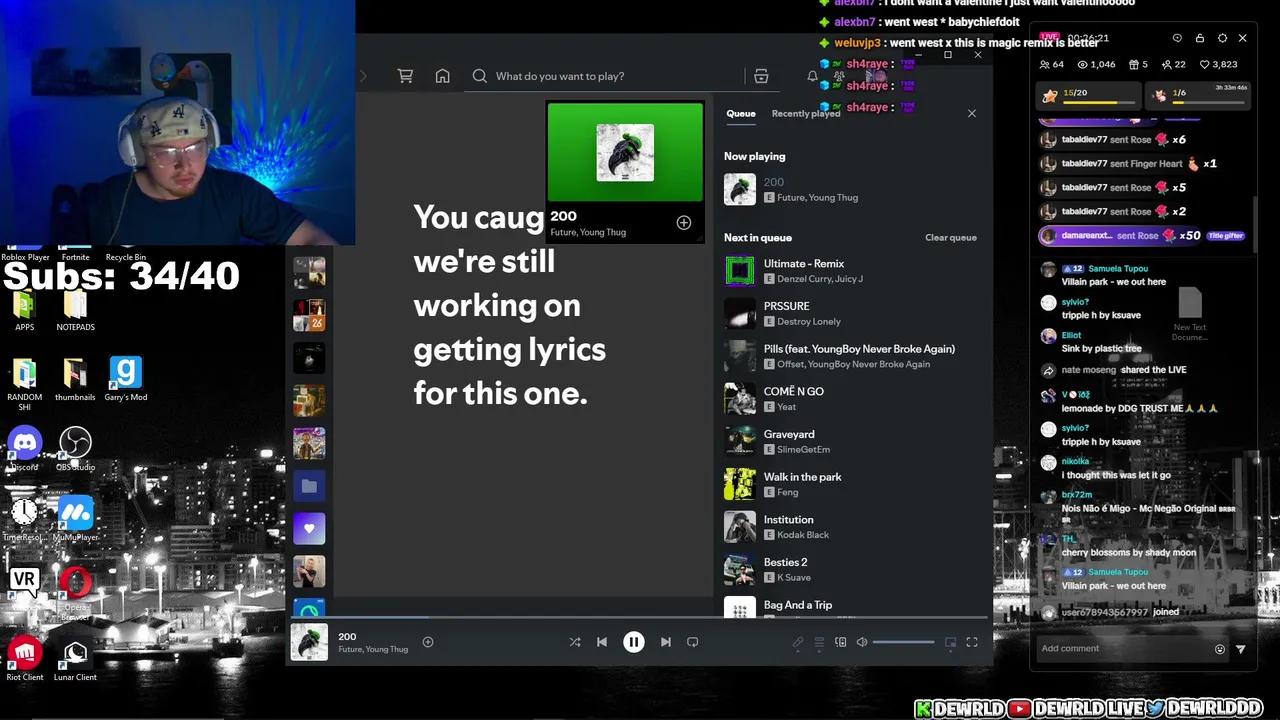Click the 3,823 likes heart
This screenshot has width=1280, height=720.
(x=1218, y=64)
